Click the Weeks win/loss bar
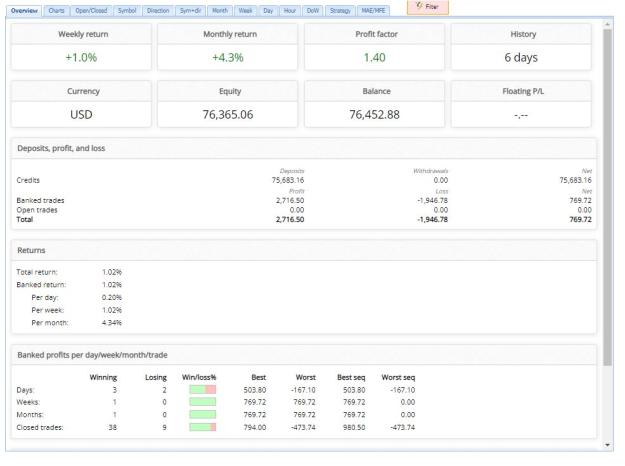 click(x=202, y=402)
